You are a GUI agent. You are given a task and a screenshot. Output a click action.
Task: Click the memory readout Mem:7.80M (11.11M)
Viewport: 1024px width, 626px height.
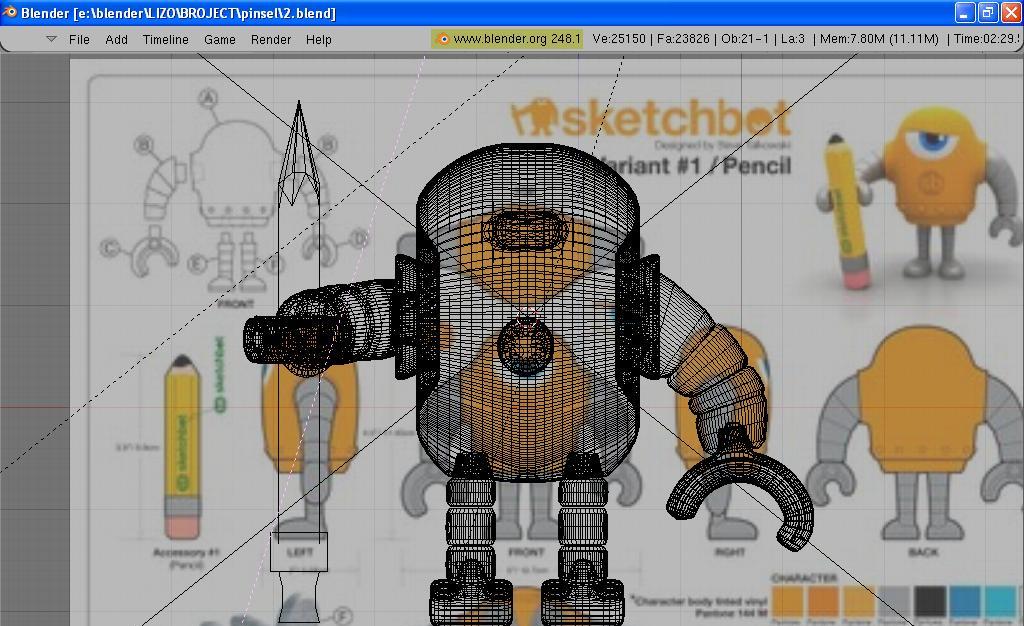879,39
